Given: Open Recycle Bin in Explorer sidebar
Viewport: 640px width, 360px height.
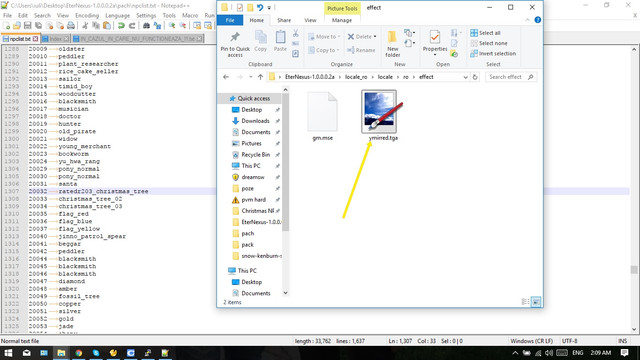Looking at the screenshot, I should point(256,155).
